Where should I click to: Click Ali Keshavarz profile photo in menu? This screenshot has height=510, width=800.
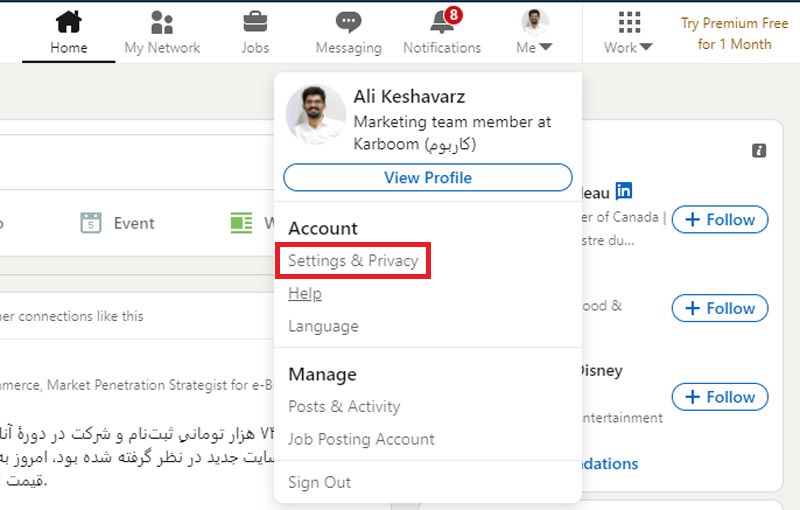tap(315, 115)
